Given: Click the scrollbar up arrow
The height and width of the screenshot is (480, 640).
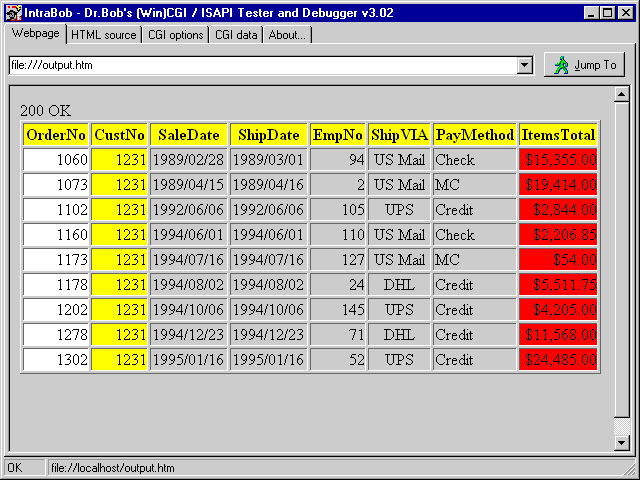Looking at the screenshot, I should coord(621,95).
